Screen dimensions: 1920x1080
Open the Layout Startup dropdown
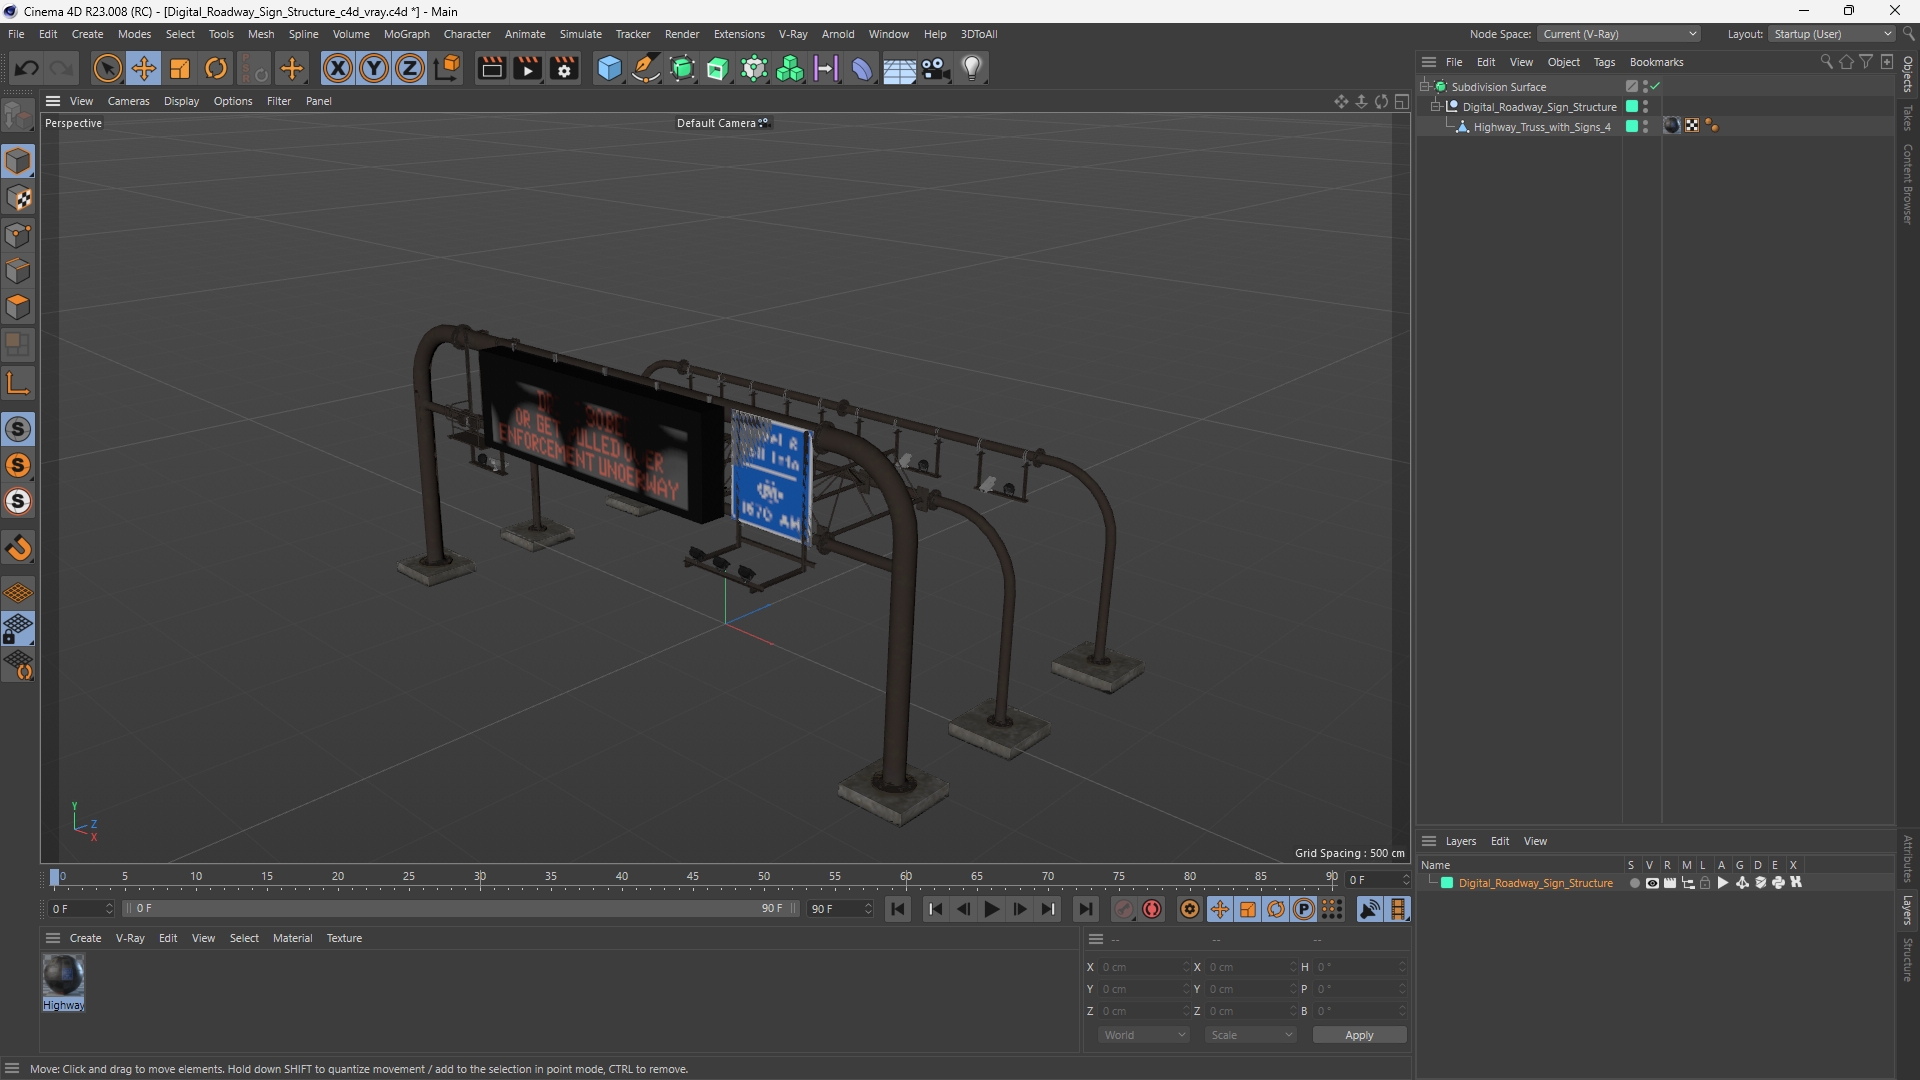point(1833,34)
